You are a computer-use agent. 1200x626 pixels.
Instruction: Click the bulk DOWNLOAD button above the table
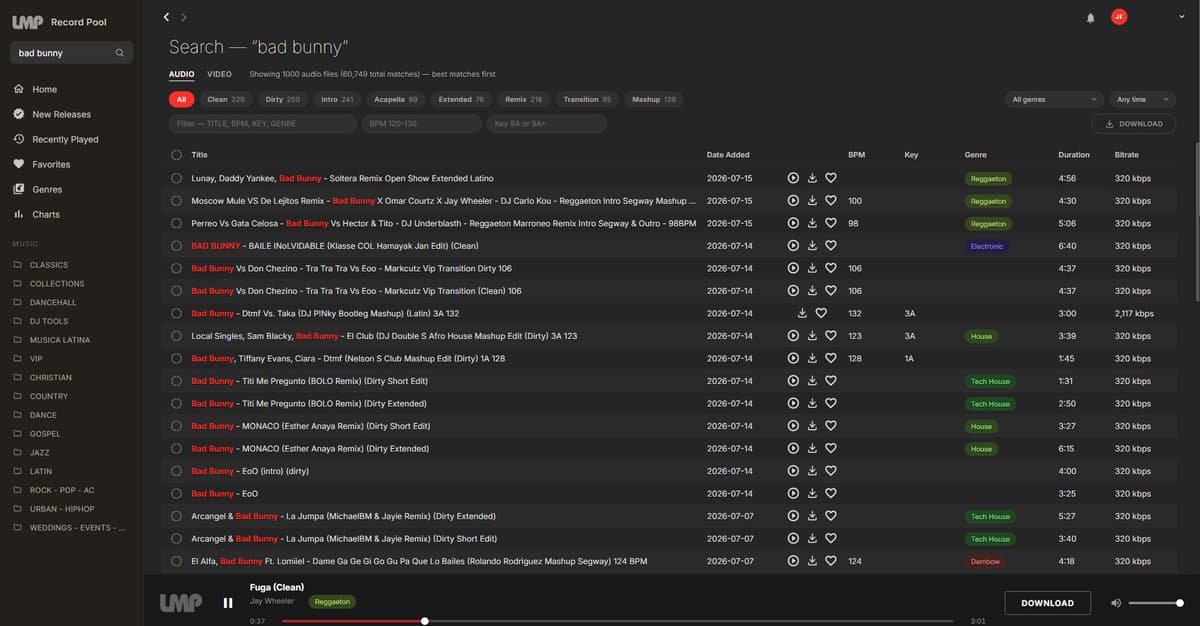(1134, 124)
